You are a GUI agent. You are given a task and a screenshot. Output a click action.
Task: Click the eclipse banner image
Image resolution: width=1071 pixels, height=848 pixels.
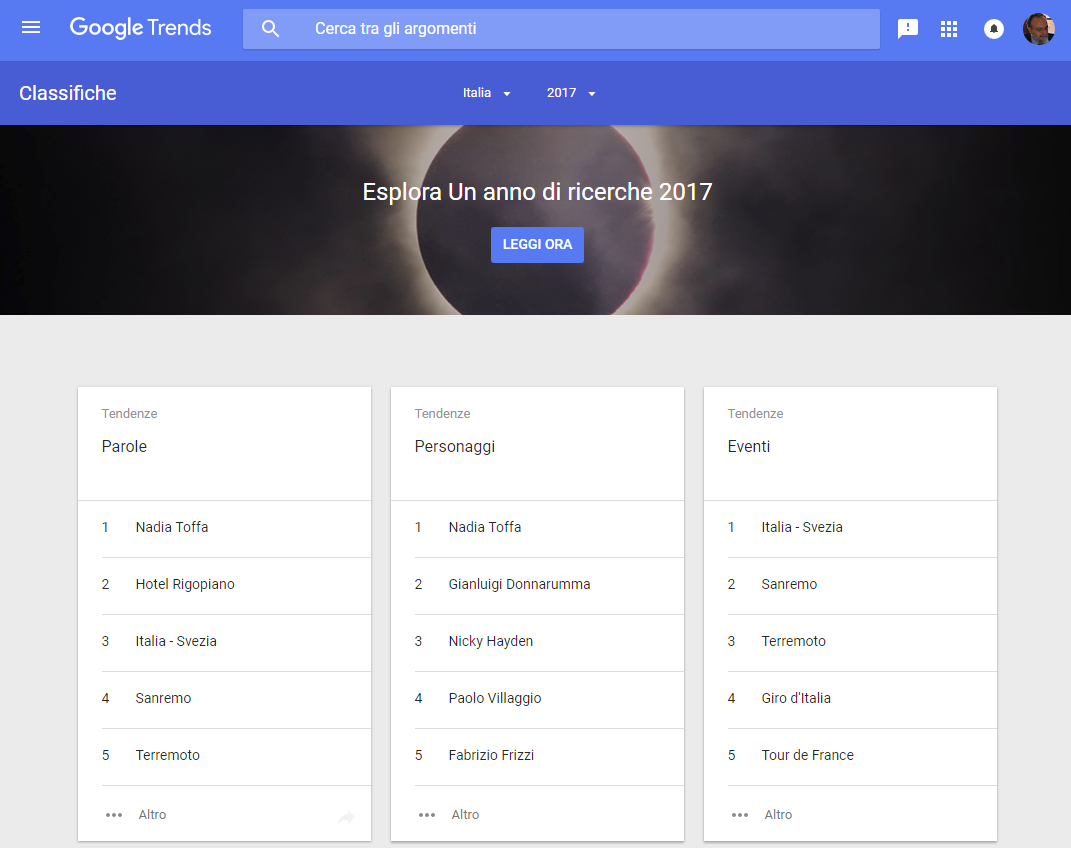[x=536, y=220]
